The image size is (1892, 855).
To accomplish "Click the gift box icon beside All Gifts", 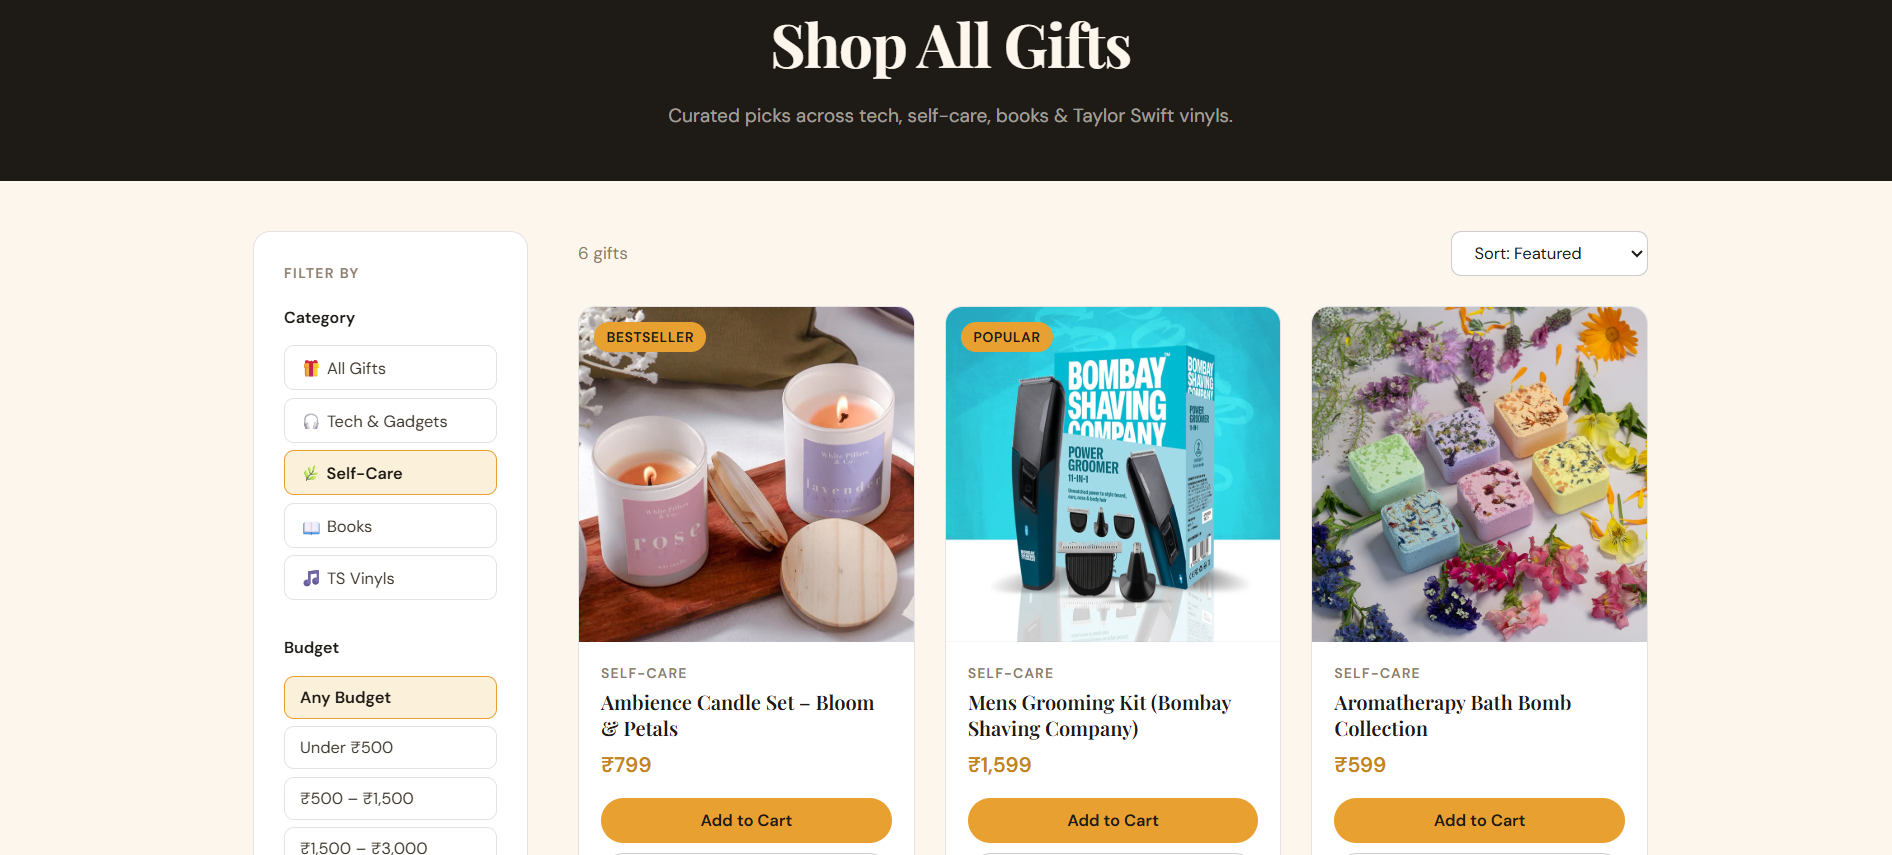I will 311,368.
